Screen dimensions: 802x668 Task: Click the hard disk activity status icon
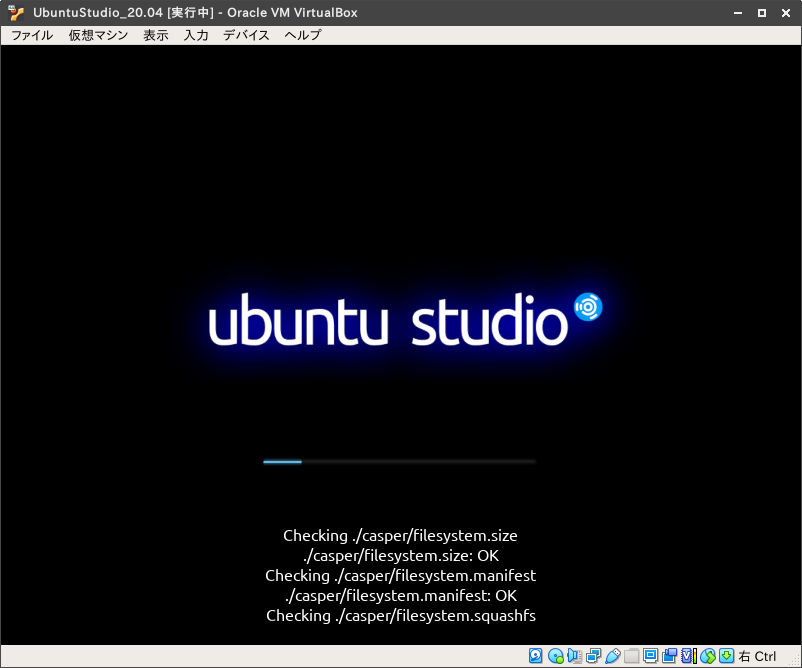pos(536,656)
